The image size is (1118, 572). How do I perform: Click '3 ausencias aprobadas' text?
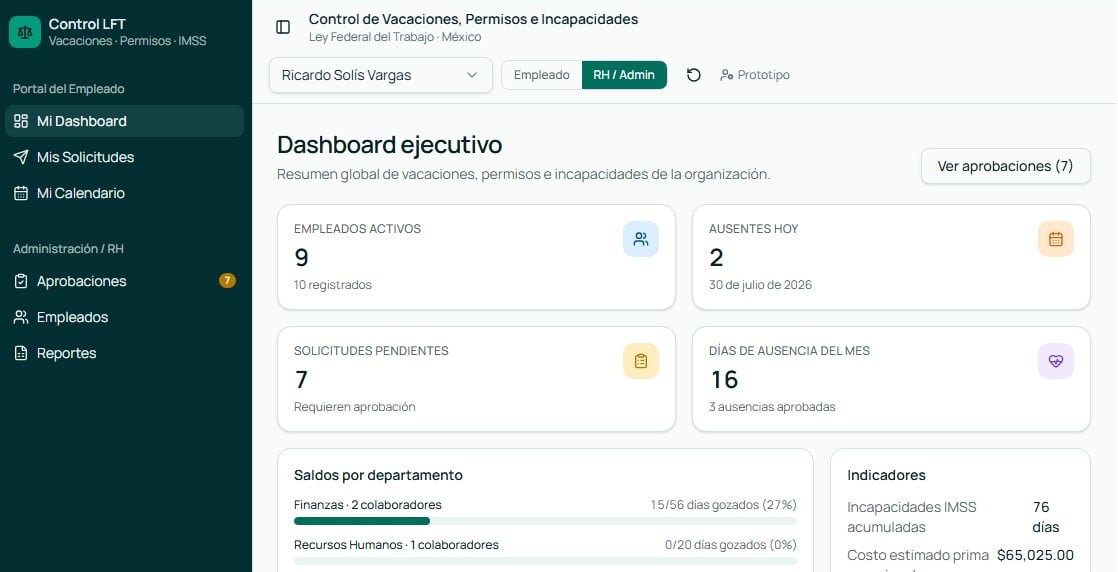772,407
